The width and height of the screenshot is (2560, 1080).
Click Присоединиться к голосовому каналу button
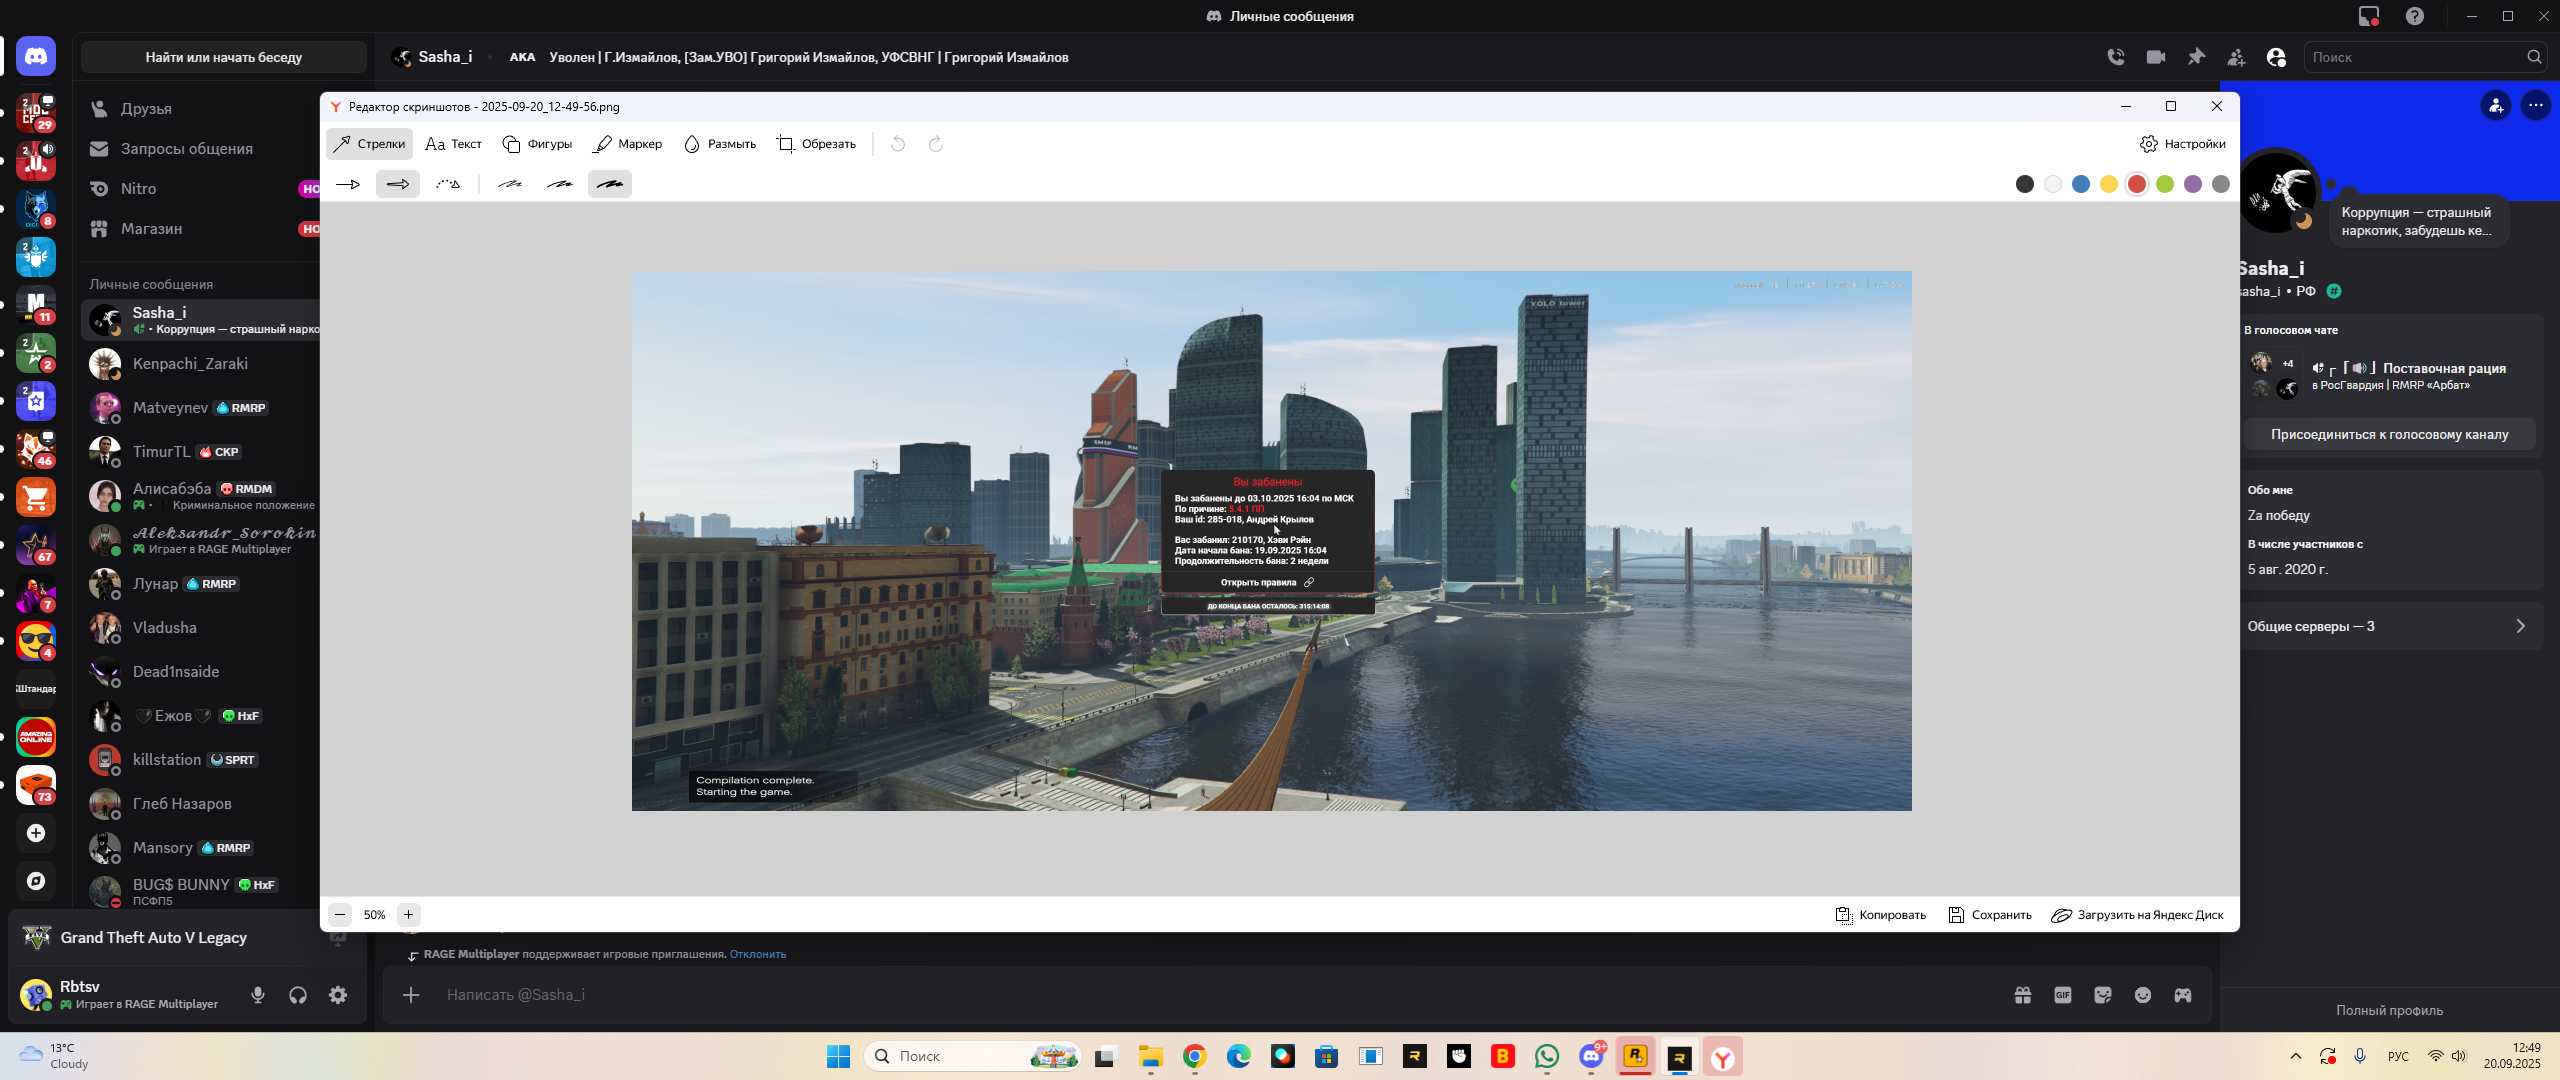pos(2389,434)
